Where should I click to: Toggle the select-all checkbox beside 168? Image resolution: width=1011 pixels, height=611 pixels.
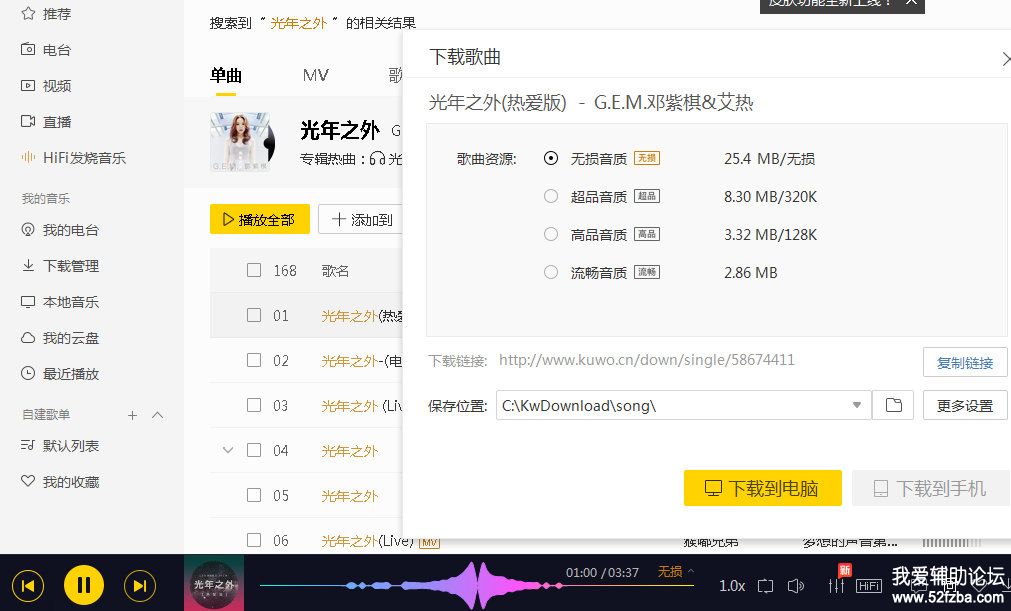click(x=254, y=270)
